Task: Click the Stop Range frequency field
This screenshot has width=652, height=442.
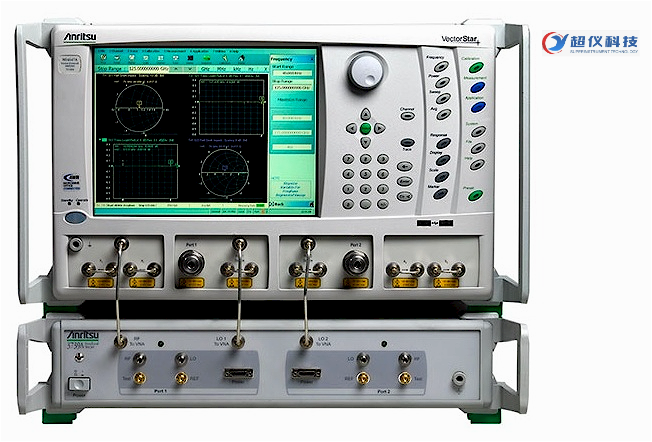Action: (x=148, y=70)
